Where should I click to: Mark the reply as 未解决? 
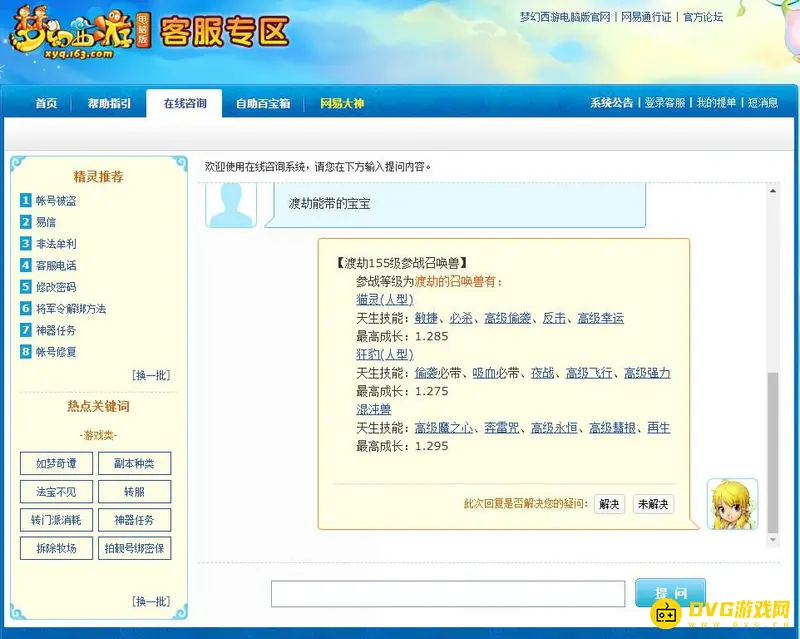pyautogui.click(x=653, y=504)
